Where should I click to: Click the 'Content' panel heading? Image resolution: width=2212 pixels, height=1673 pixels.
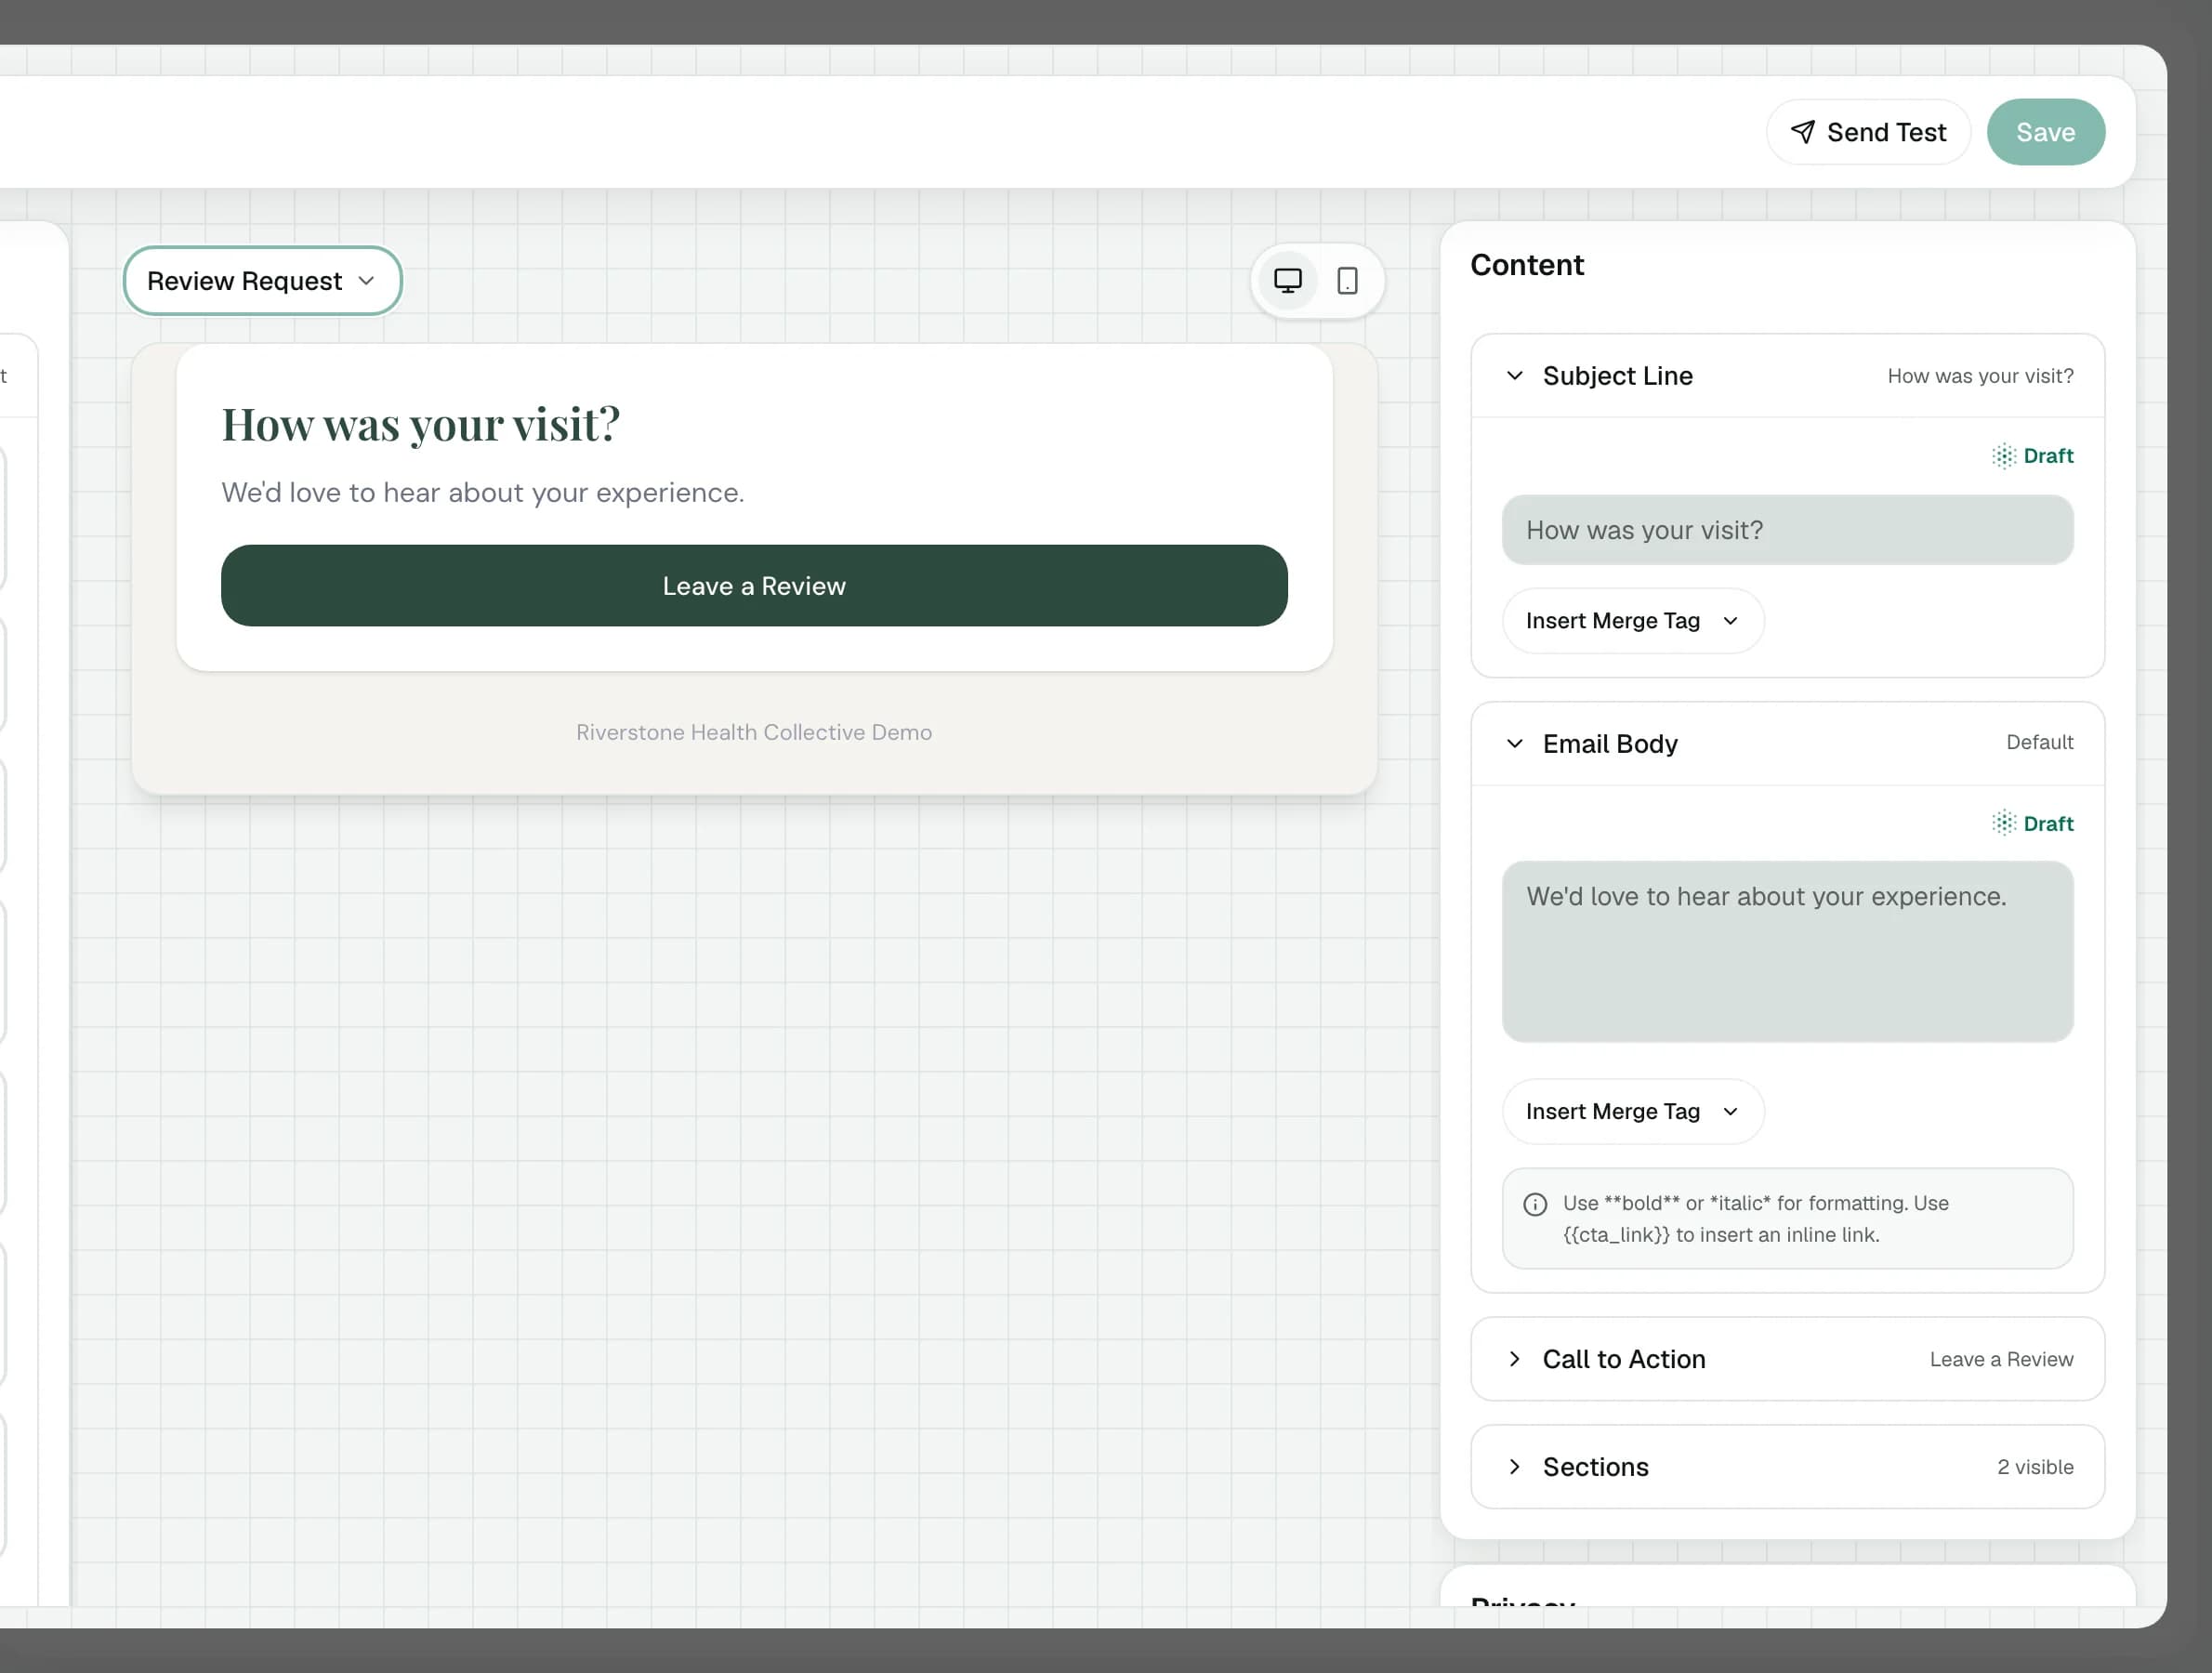(x=1527, y=265)
